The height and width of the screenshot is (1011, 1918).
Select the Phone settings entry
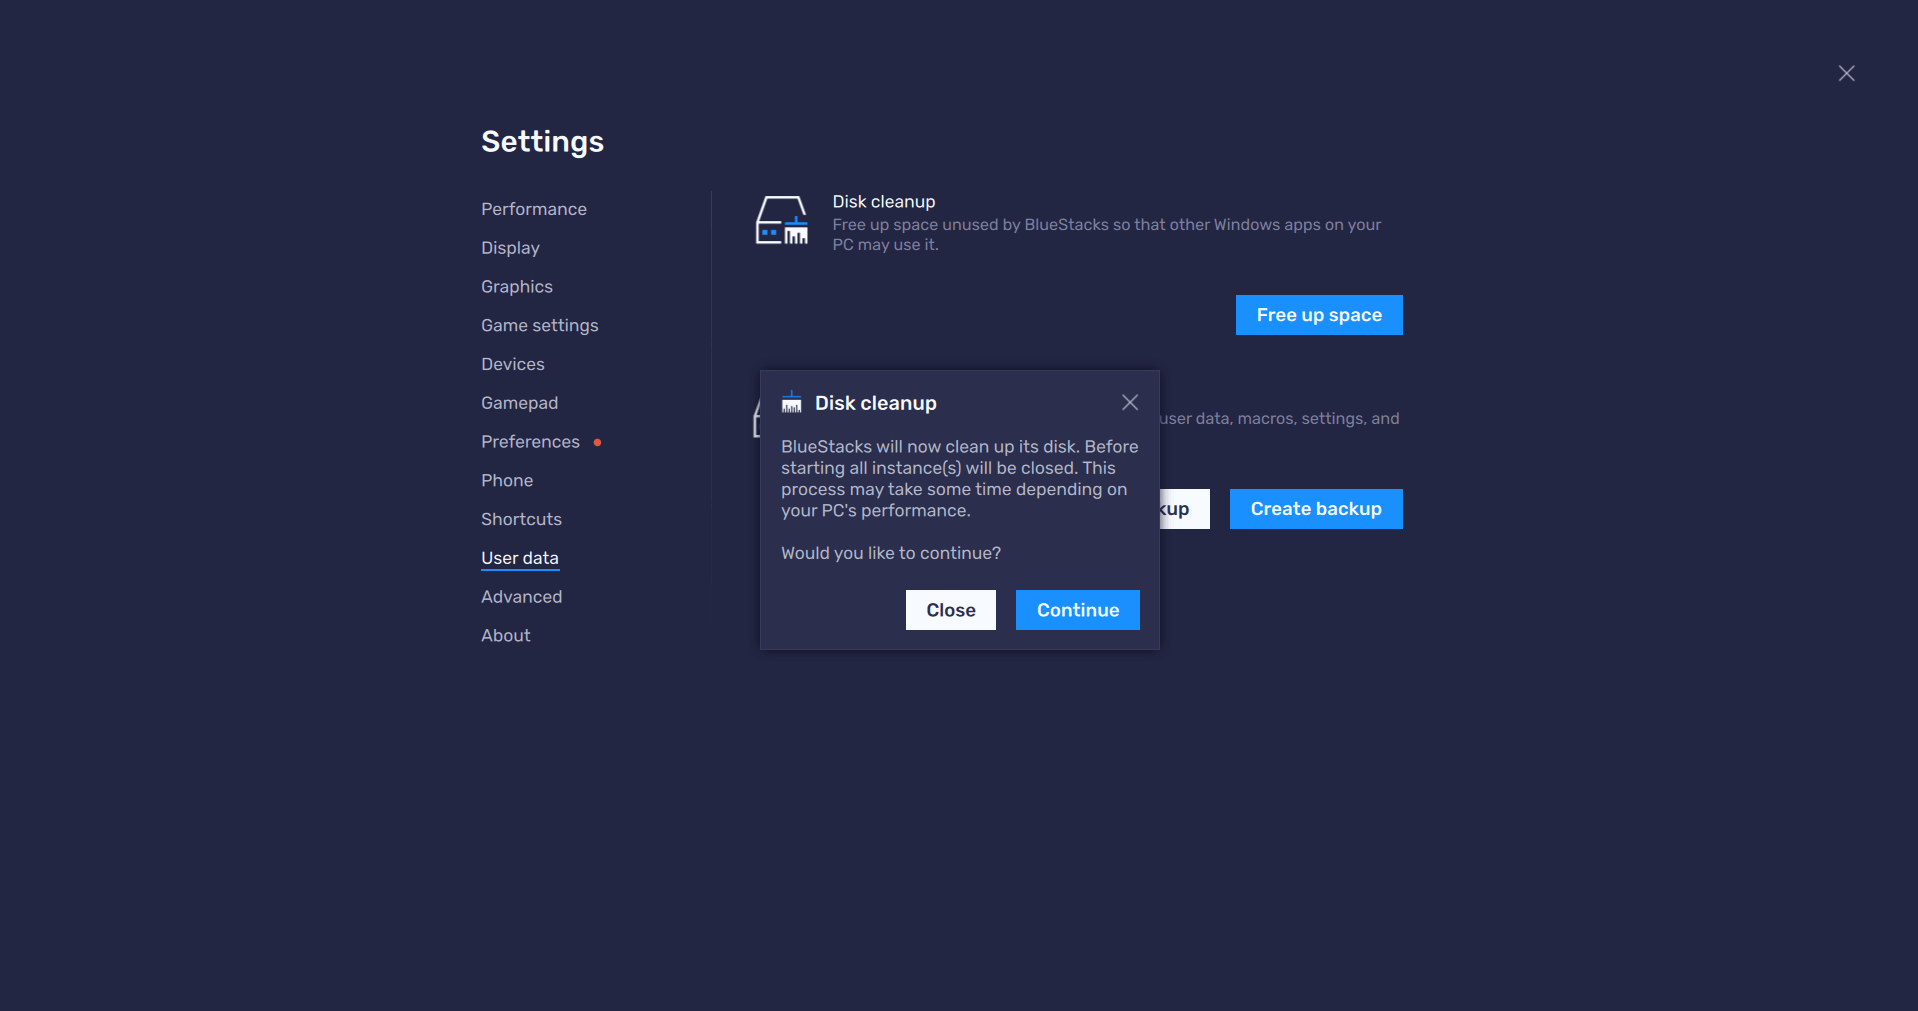(507, 481)
